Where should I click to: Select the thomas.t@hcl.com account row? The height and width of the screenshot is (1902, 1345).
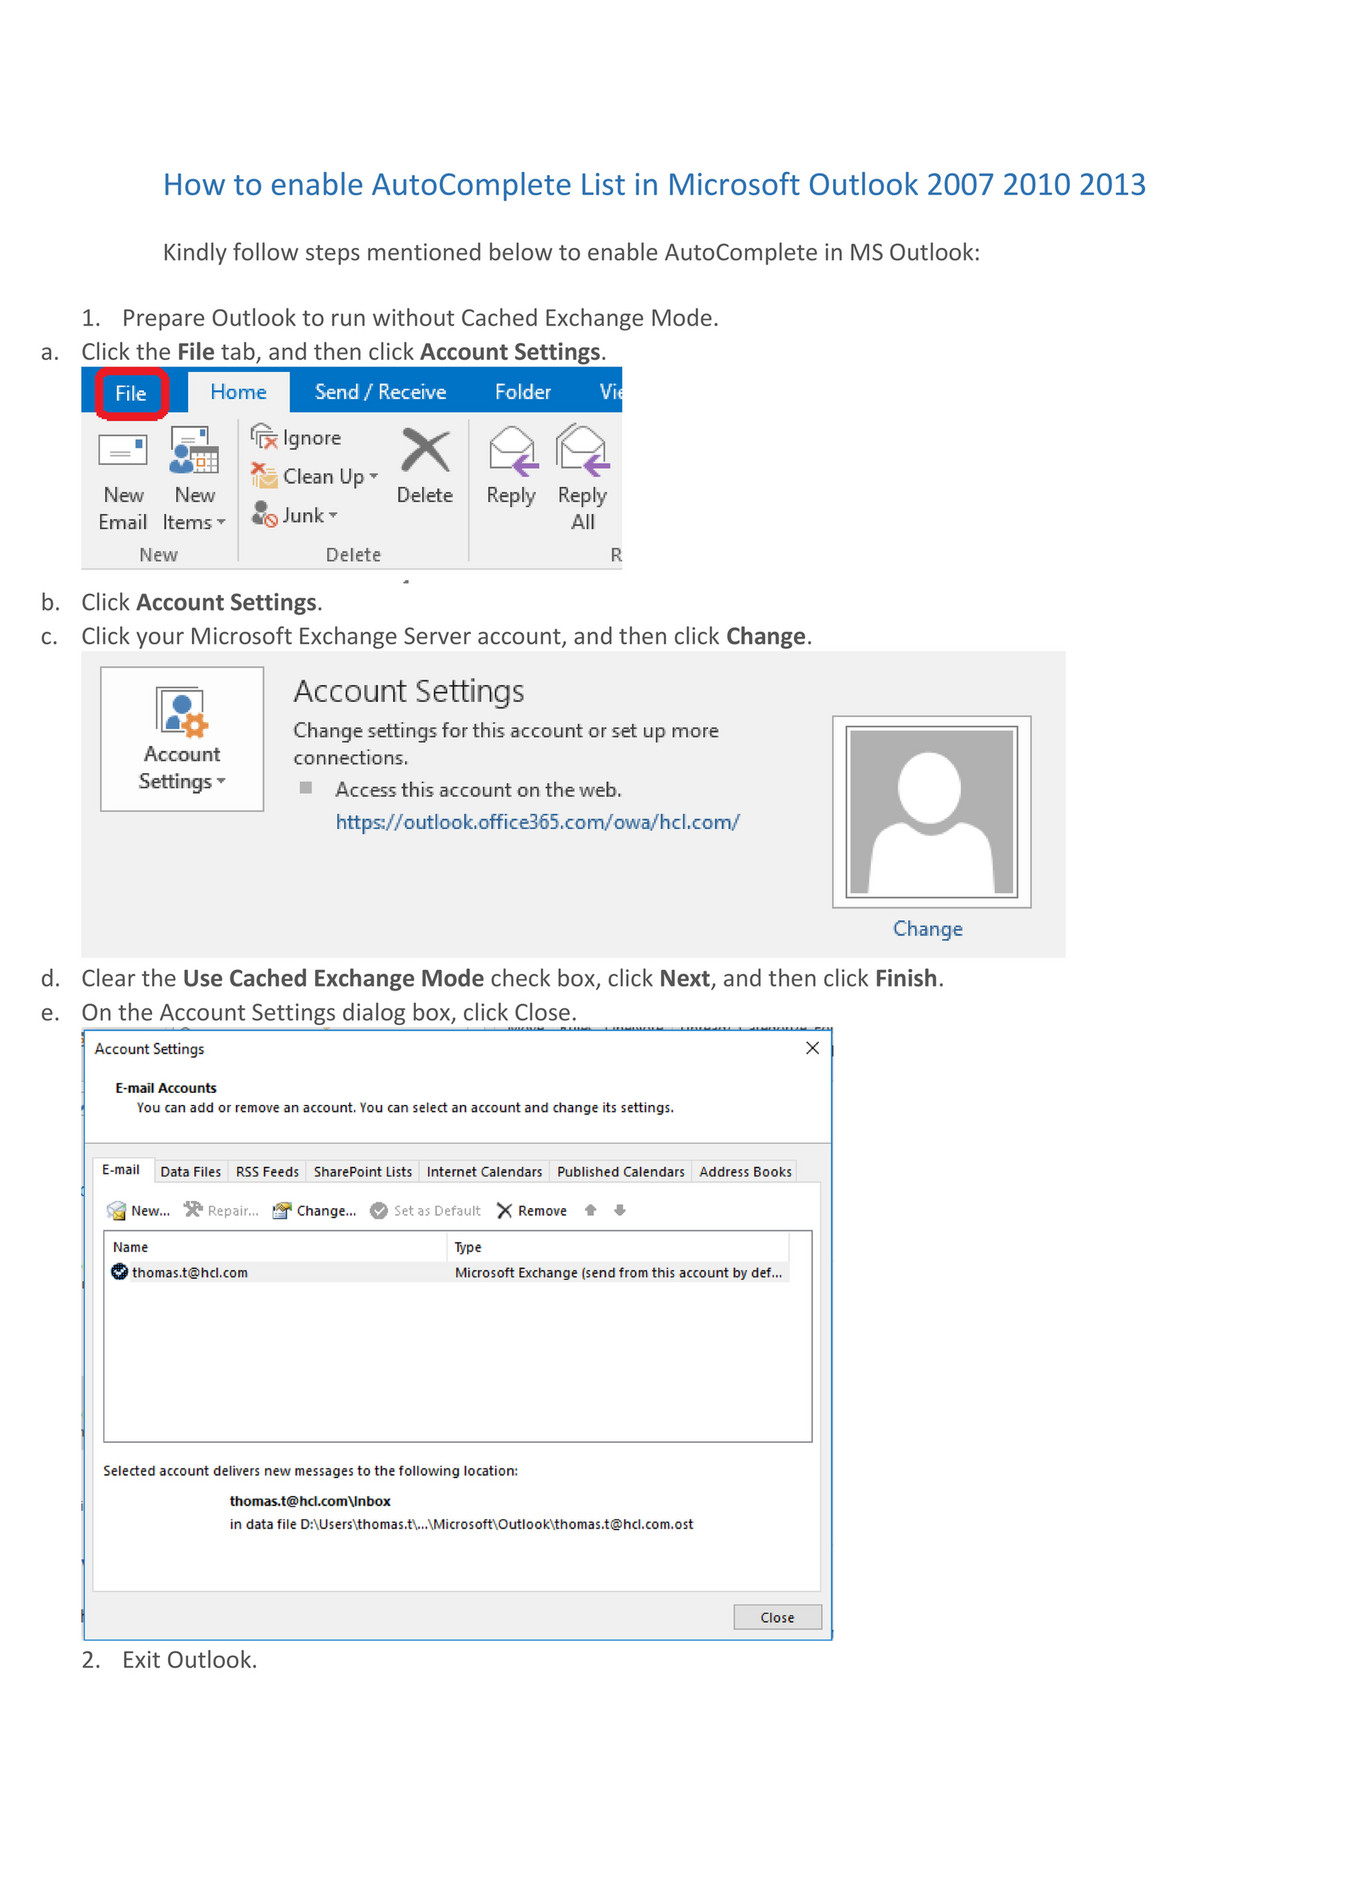click(x=447, y=1272)
